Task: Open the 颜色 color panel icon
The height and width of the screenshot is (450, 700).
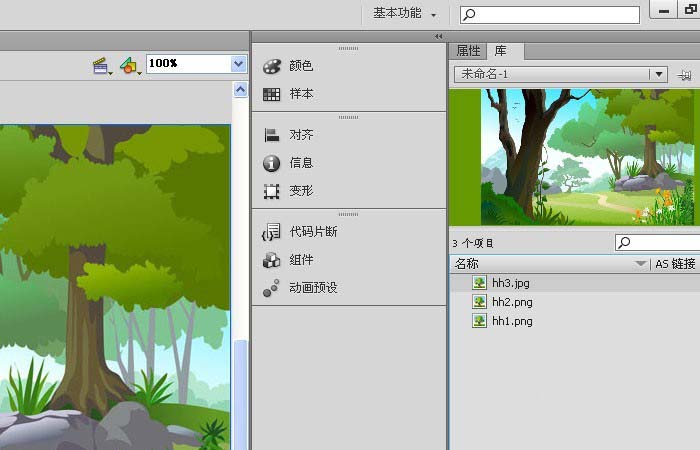Action: [x=271, y=66]
